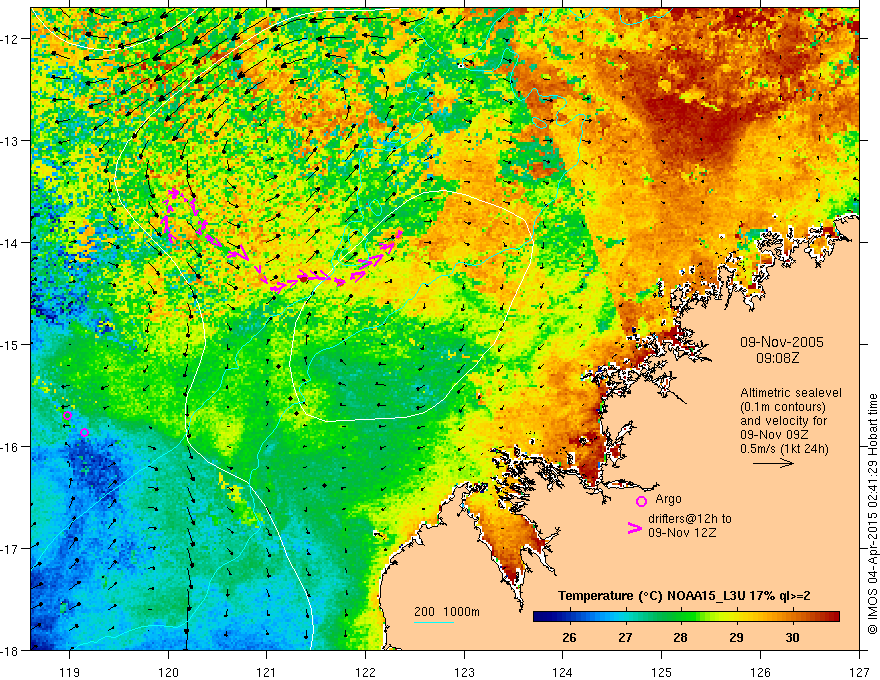Image resolution: width=880 pixels, height=680 pixels.
Task: Click longitude axis label '120'
Action: (x=168, y=672)
